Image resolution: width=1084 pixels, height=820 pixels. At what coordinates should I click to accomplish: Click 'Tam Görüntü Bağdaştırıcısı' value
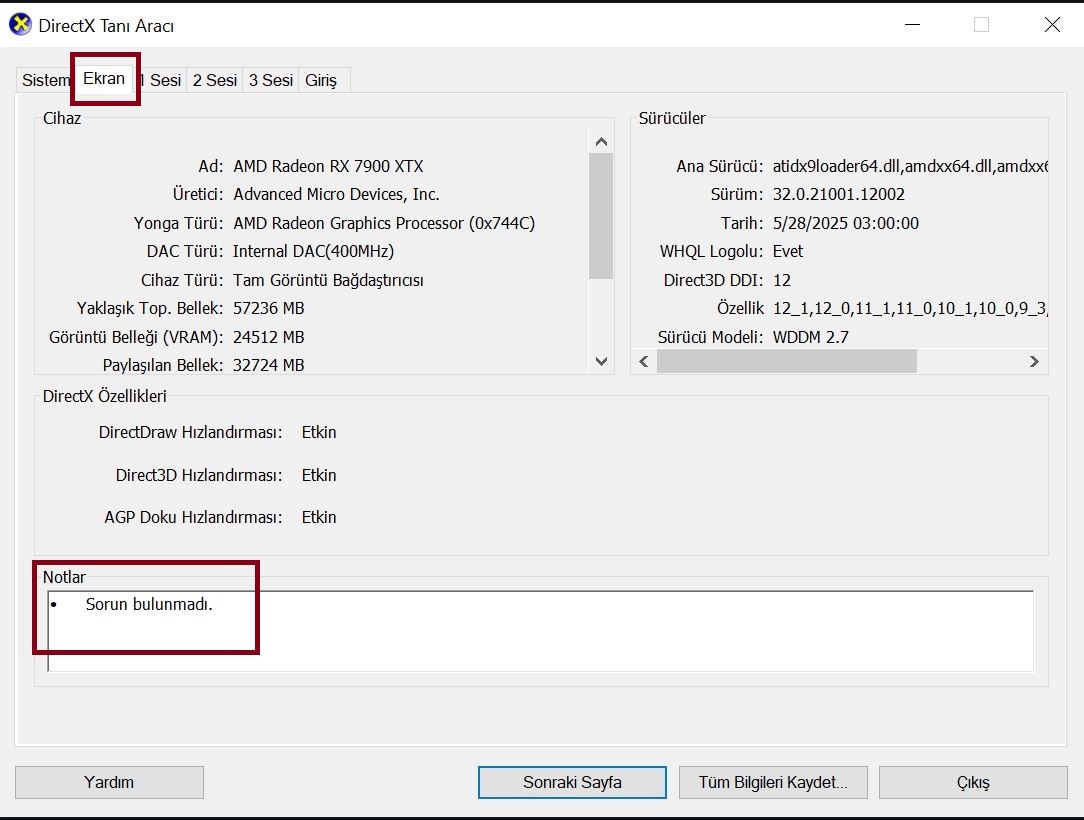tap(328, 280)
